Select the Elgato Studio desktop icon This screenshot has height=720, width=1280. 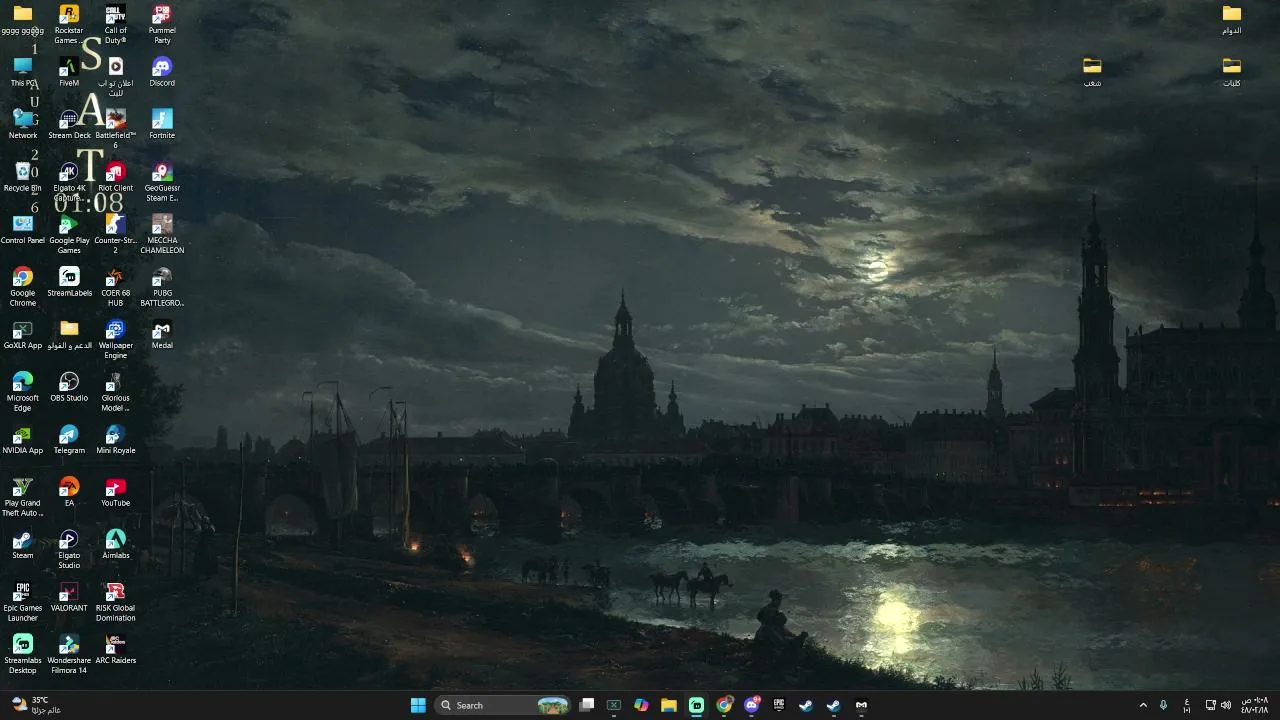(69, 549)
